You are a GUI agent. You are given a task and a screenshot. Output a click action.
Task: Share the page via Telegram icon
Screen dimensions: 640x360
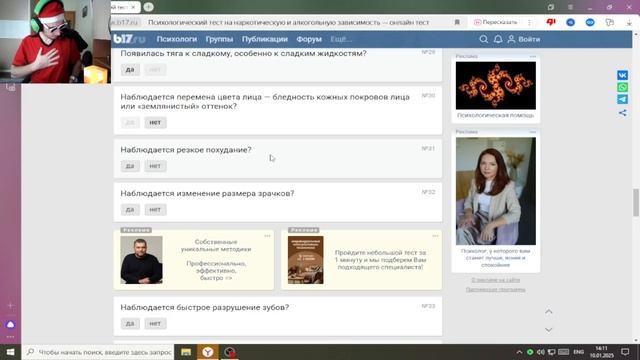tap(622, 100)
